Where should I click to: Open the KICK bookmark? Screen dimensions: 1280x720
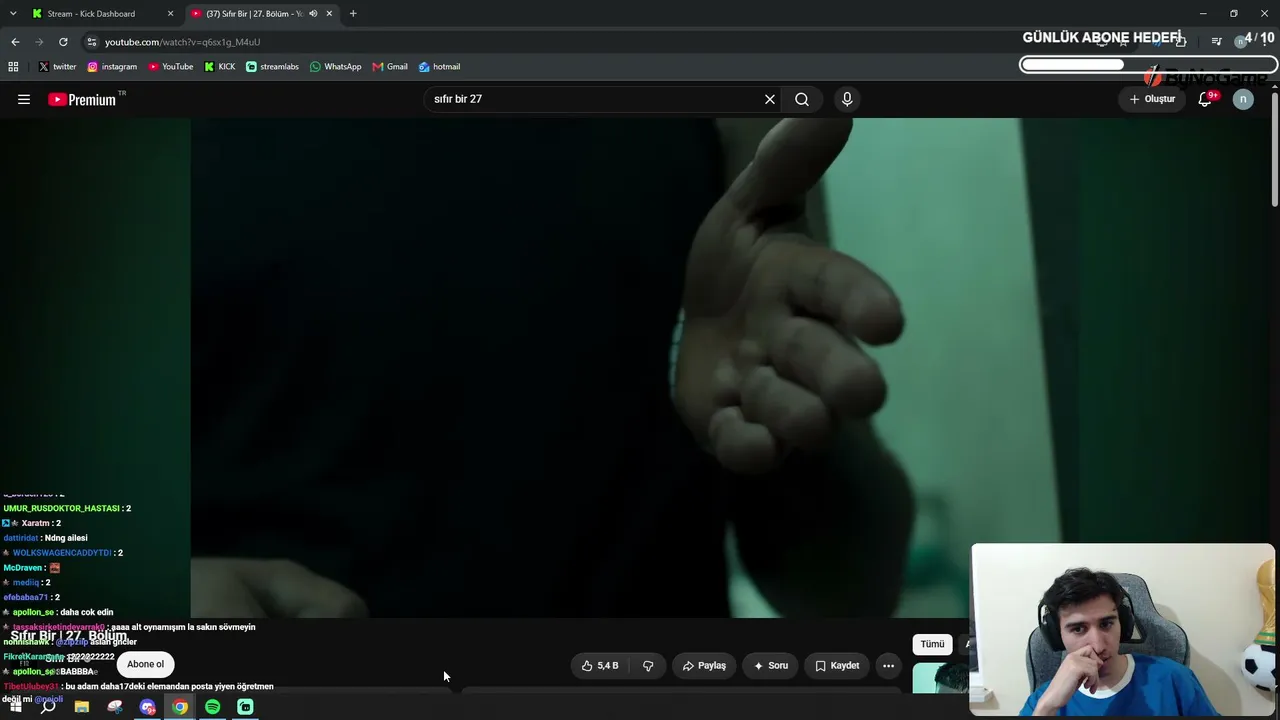219,67
